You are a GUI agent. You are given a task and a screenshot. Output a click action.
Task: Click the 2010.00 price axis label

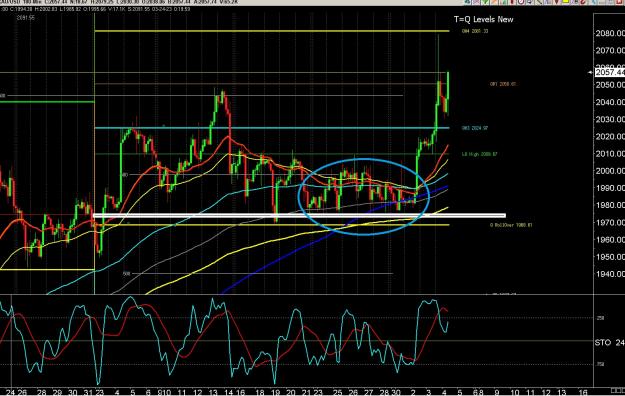610,154
